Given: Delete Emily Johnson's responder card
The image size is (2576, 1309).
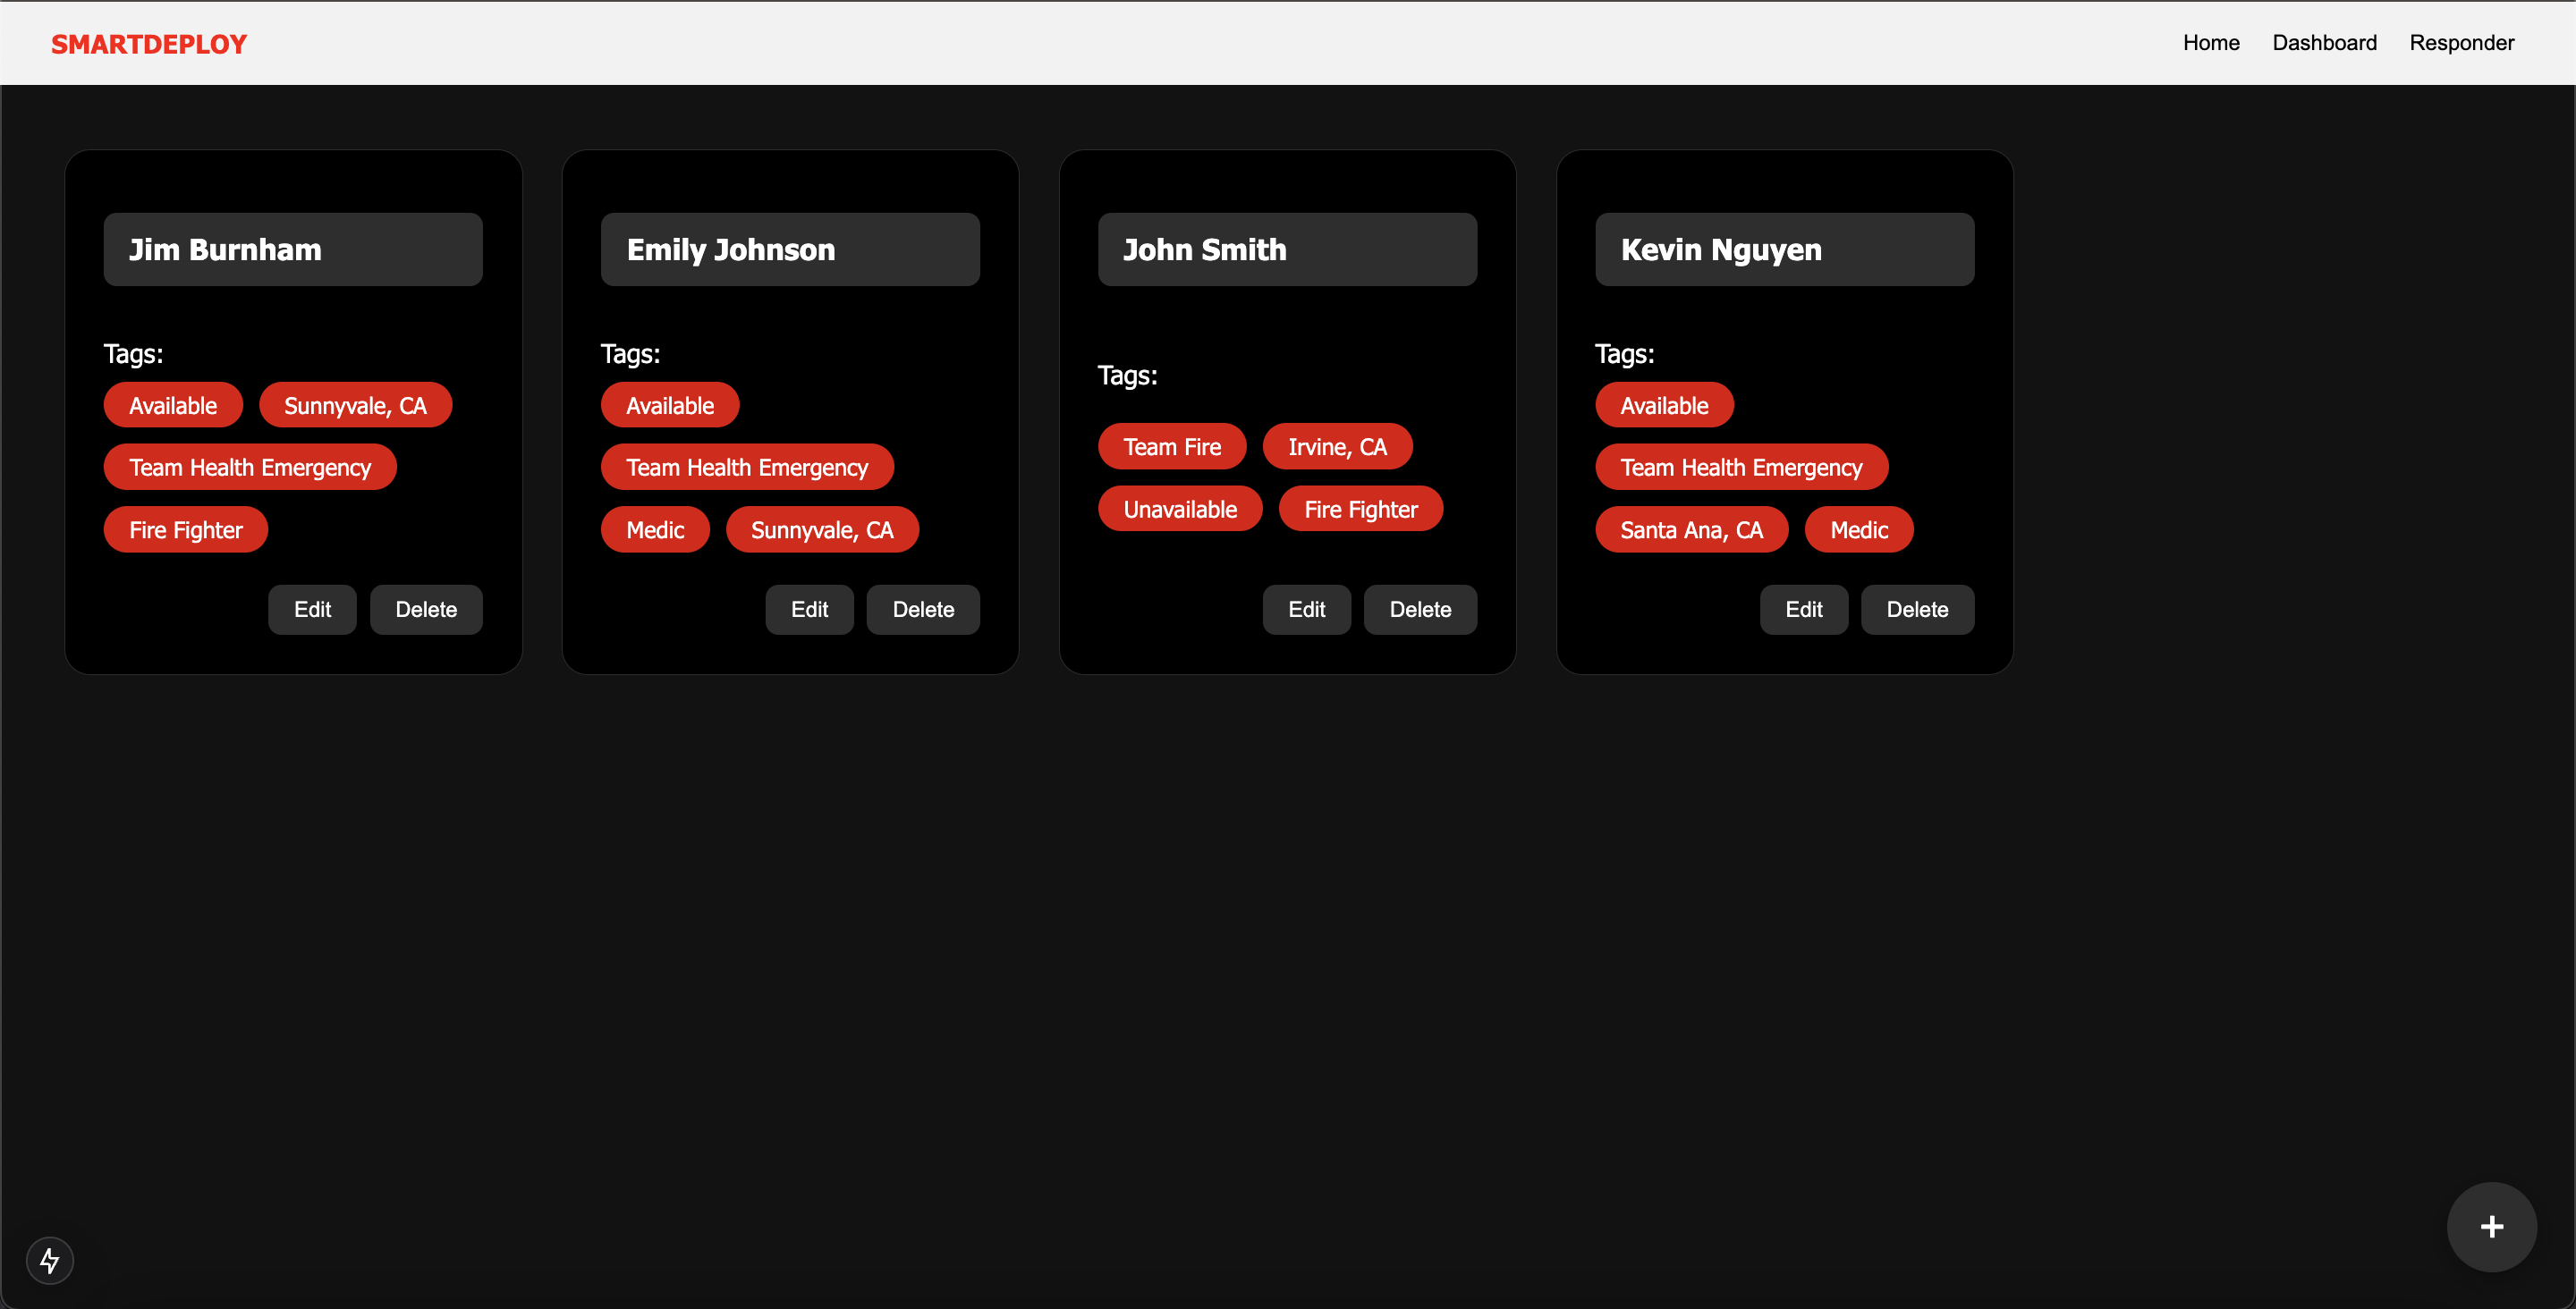Looking at the screenshot, I should coord(922,609).
